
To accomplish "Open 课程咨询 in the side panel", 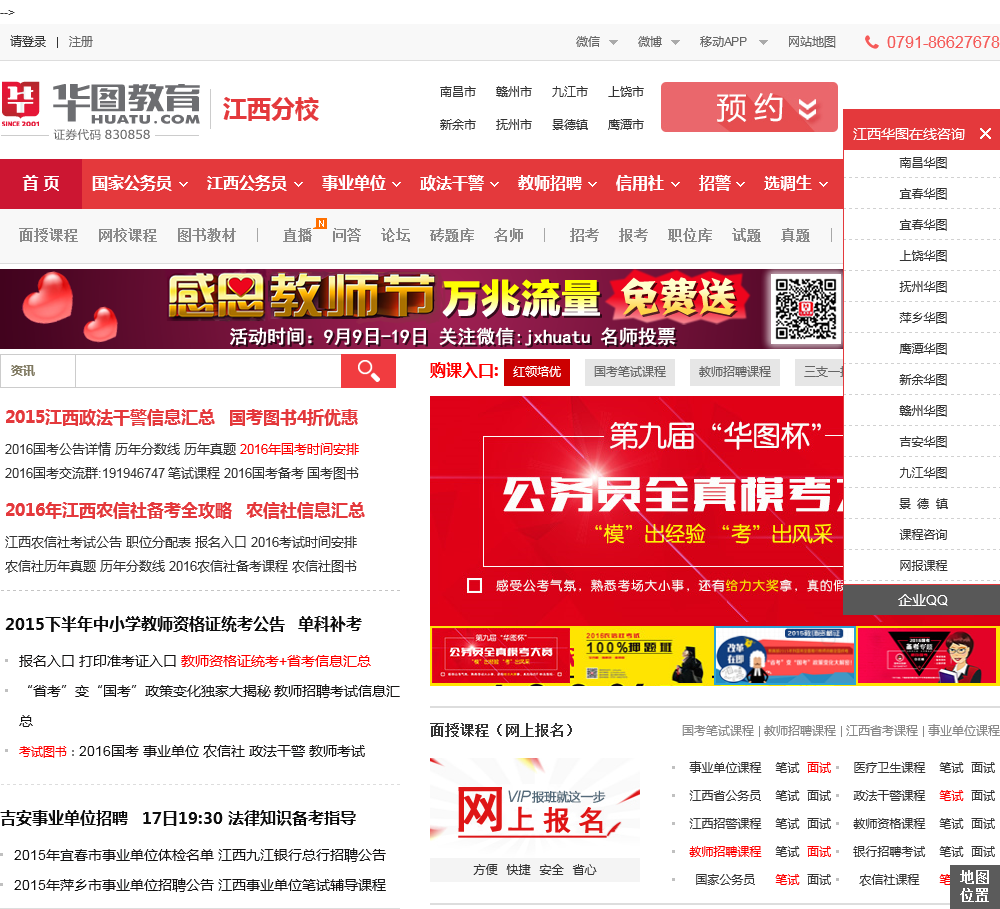I will click(923, 535).
